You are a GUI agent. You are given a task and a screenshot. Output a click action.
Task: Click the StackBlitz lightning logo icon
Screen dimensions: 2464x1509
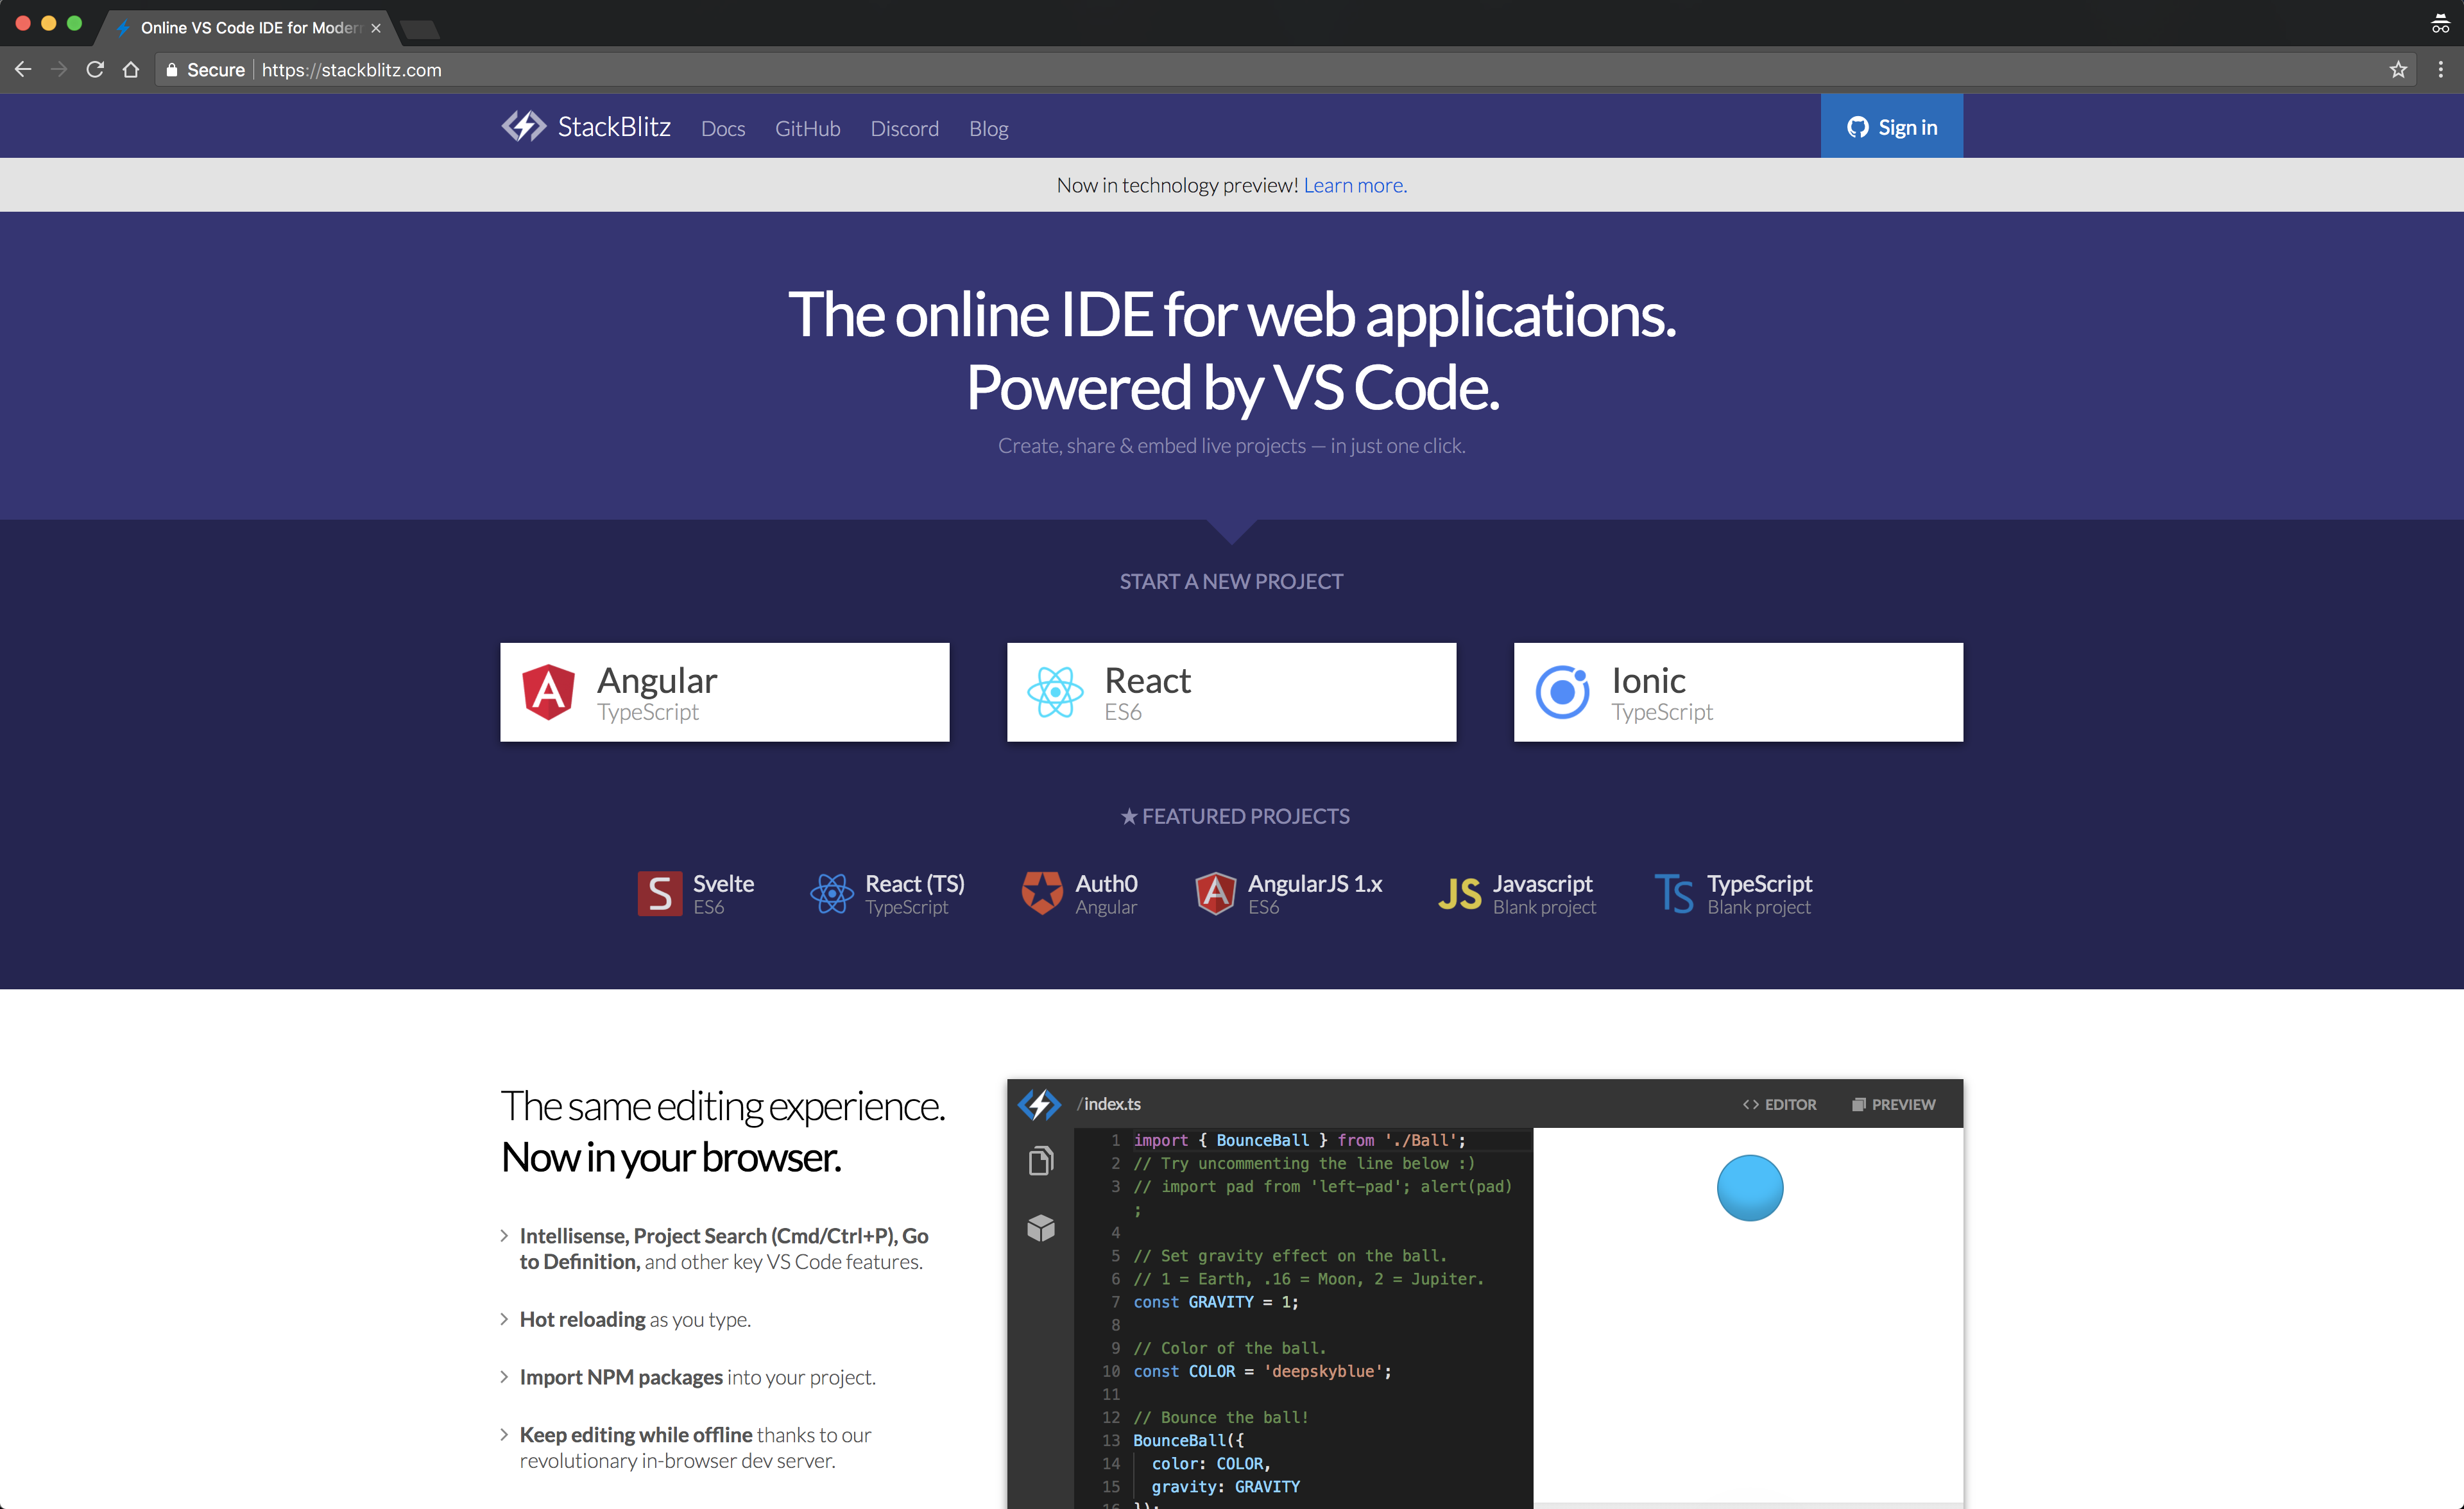click(523, 126)
